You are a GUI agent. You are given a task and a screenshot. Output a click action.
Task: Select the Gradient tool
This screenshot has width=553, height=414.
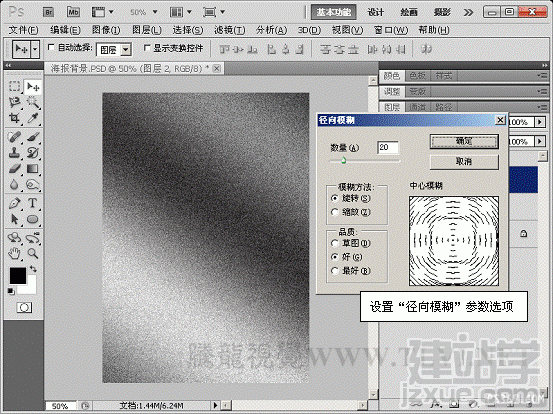point(32,169)
